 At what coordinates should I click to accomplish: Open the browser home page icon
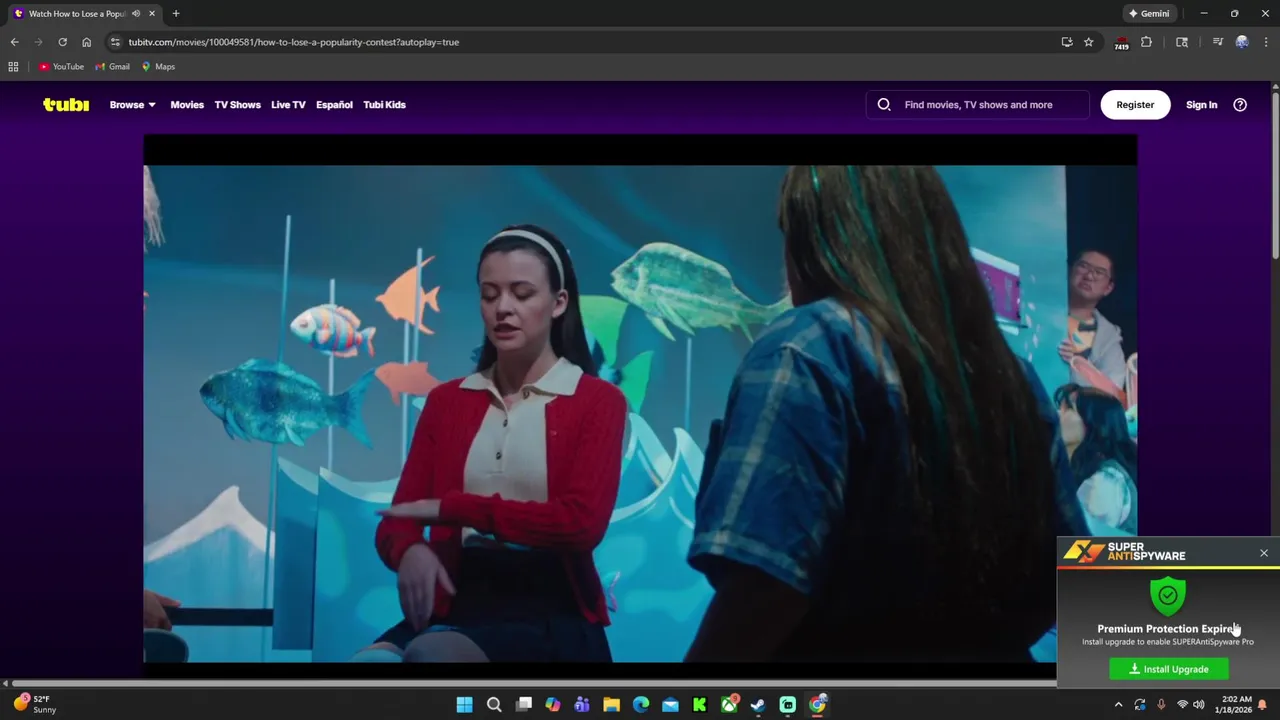tap(86, 42)
